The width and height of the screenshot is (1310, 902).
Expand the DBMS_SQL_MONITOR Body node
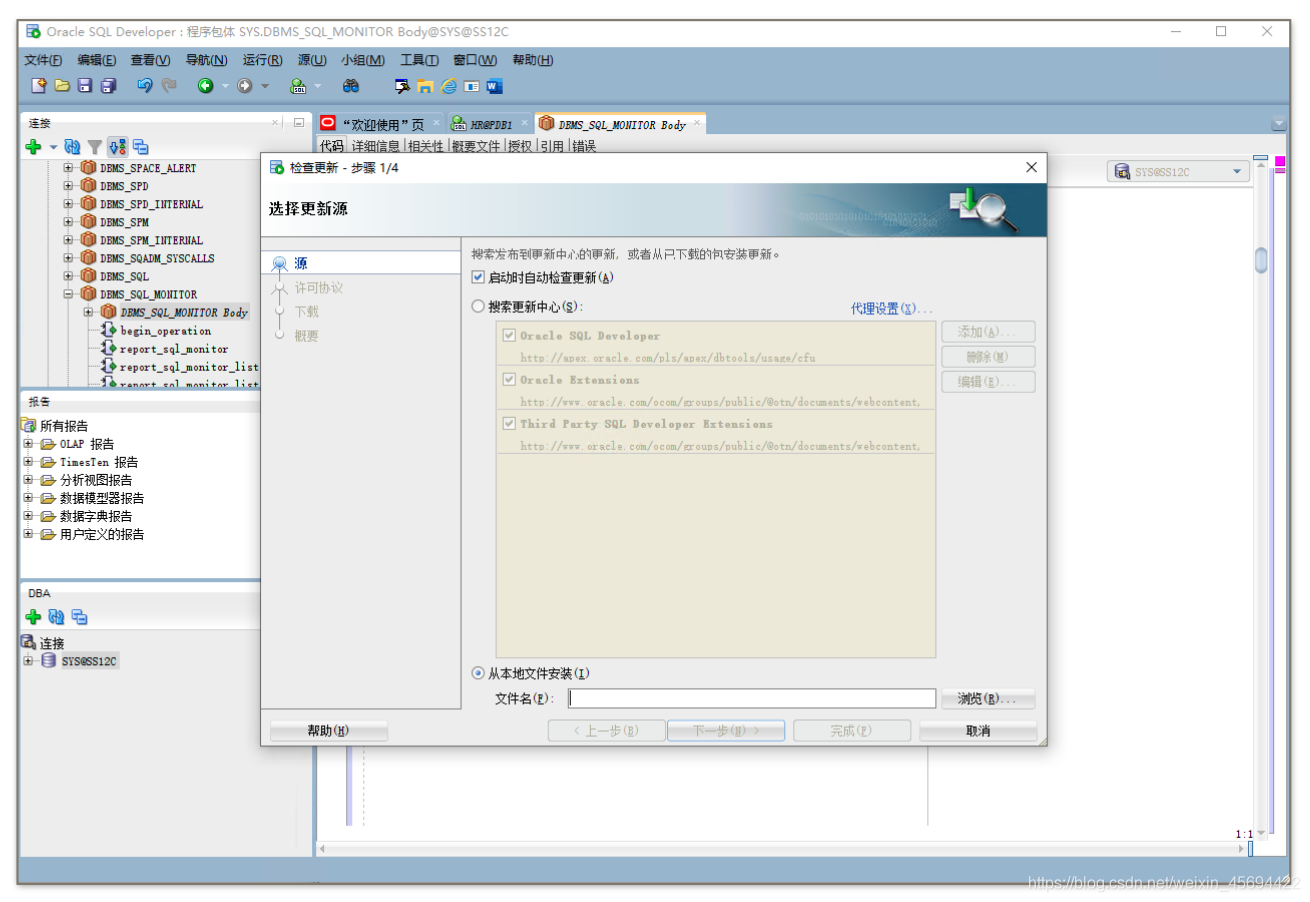coord(89,312)
